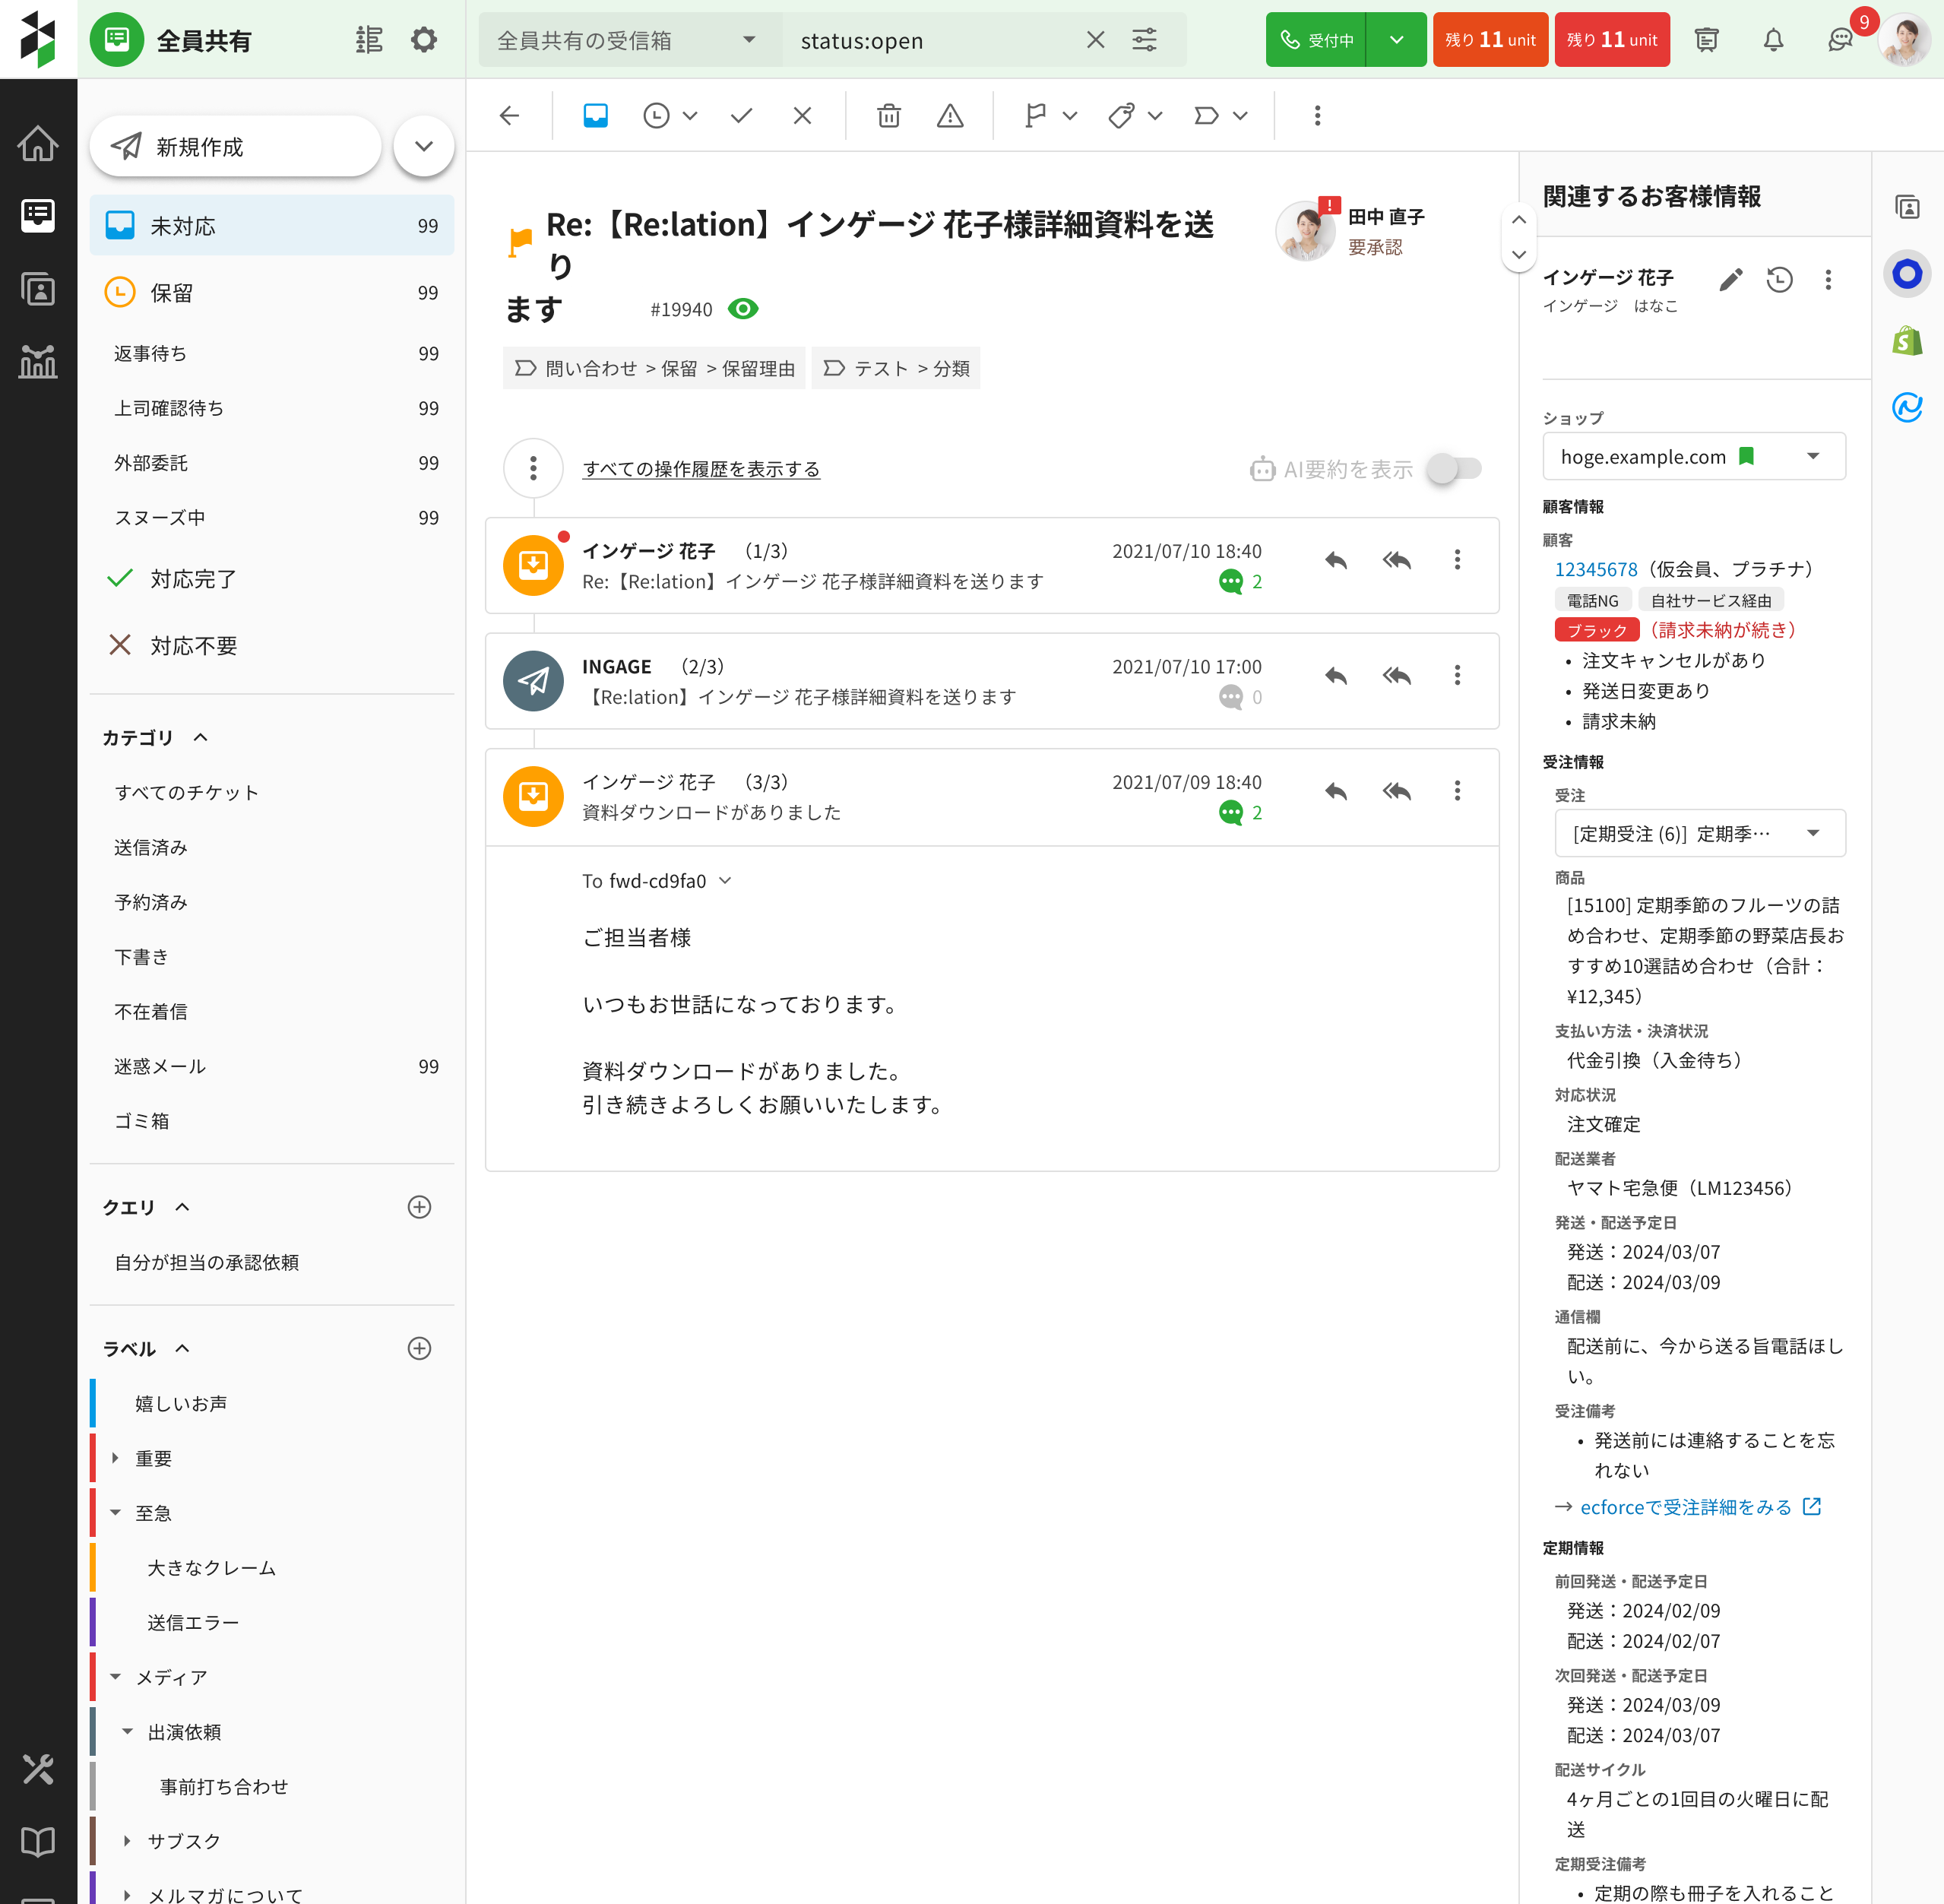This screenshot has height=1904, width=1944.
Task: Open the Shopify integration icon
Action: pyautogui.click(x=1907, y=341)
